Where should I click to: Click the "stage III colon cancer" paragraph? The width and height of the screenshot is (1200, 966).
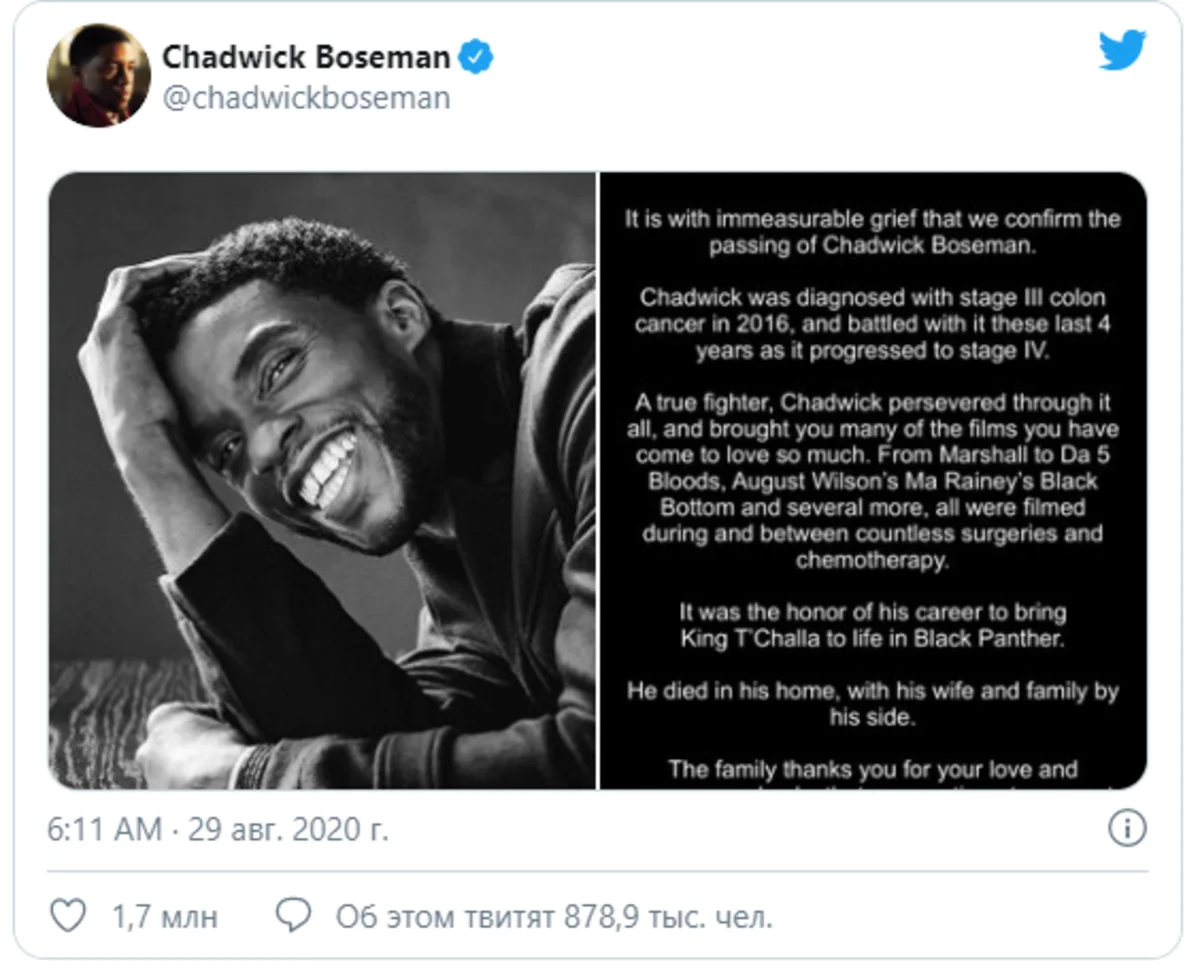[x=872, y=324]
